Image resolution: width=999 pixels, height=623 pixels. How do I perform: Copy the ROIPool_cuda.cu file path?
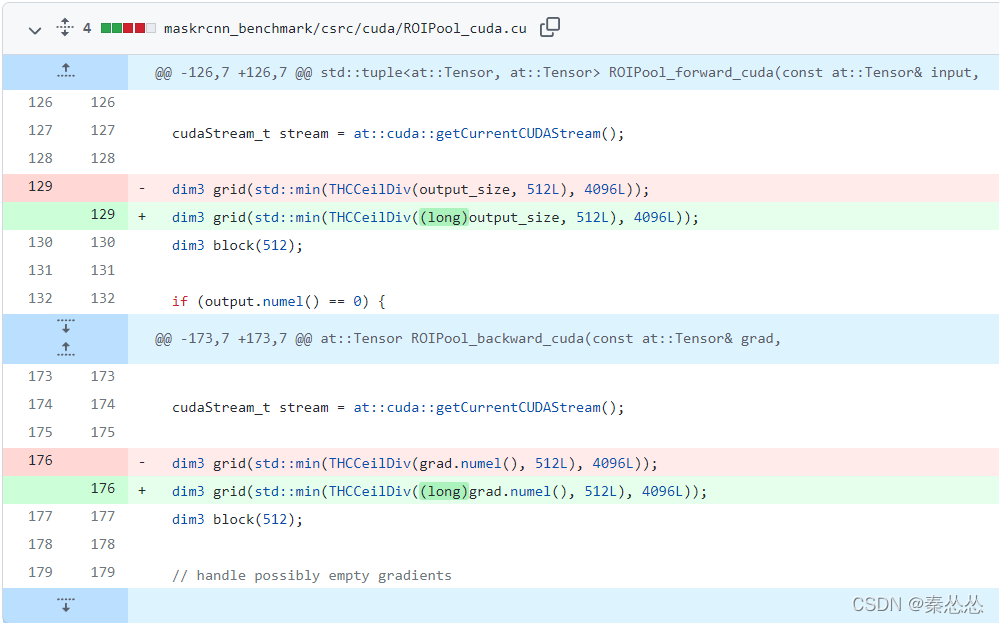pyautogui.click(x=550, y=27)
